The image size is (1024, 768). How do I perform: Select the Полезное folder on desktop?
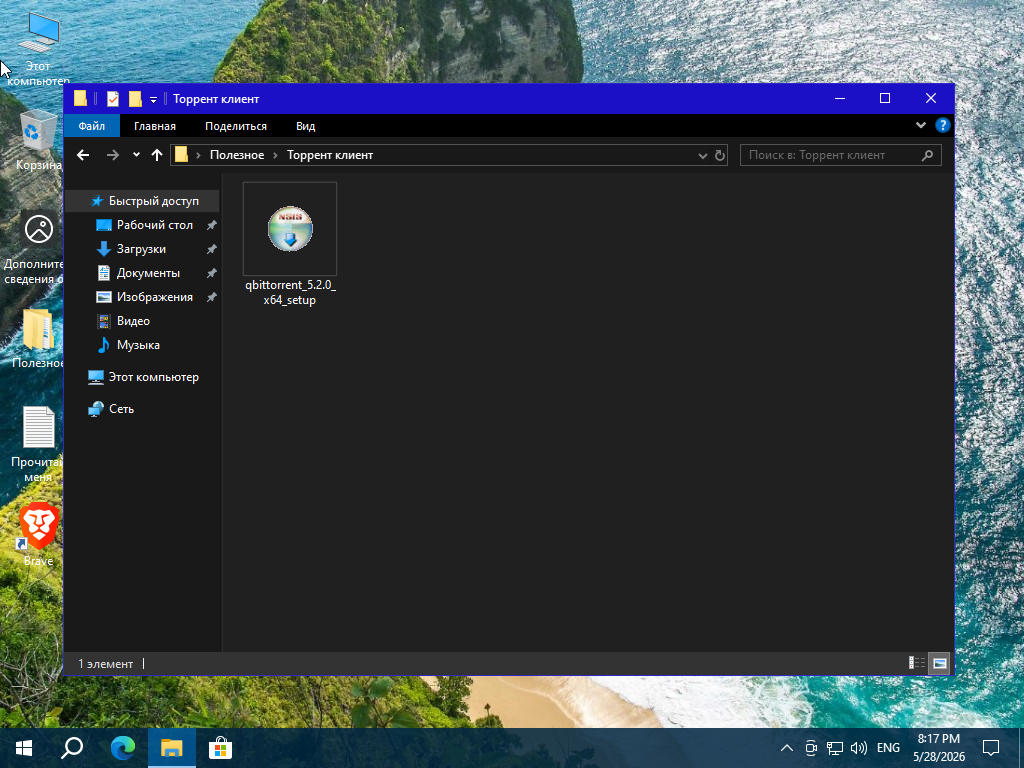(x=38, y=338)
